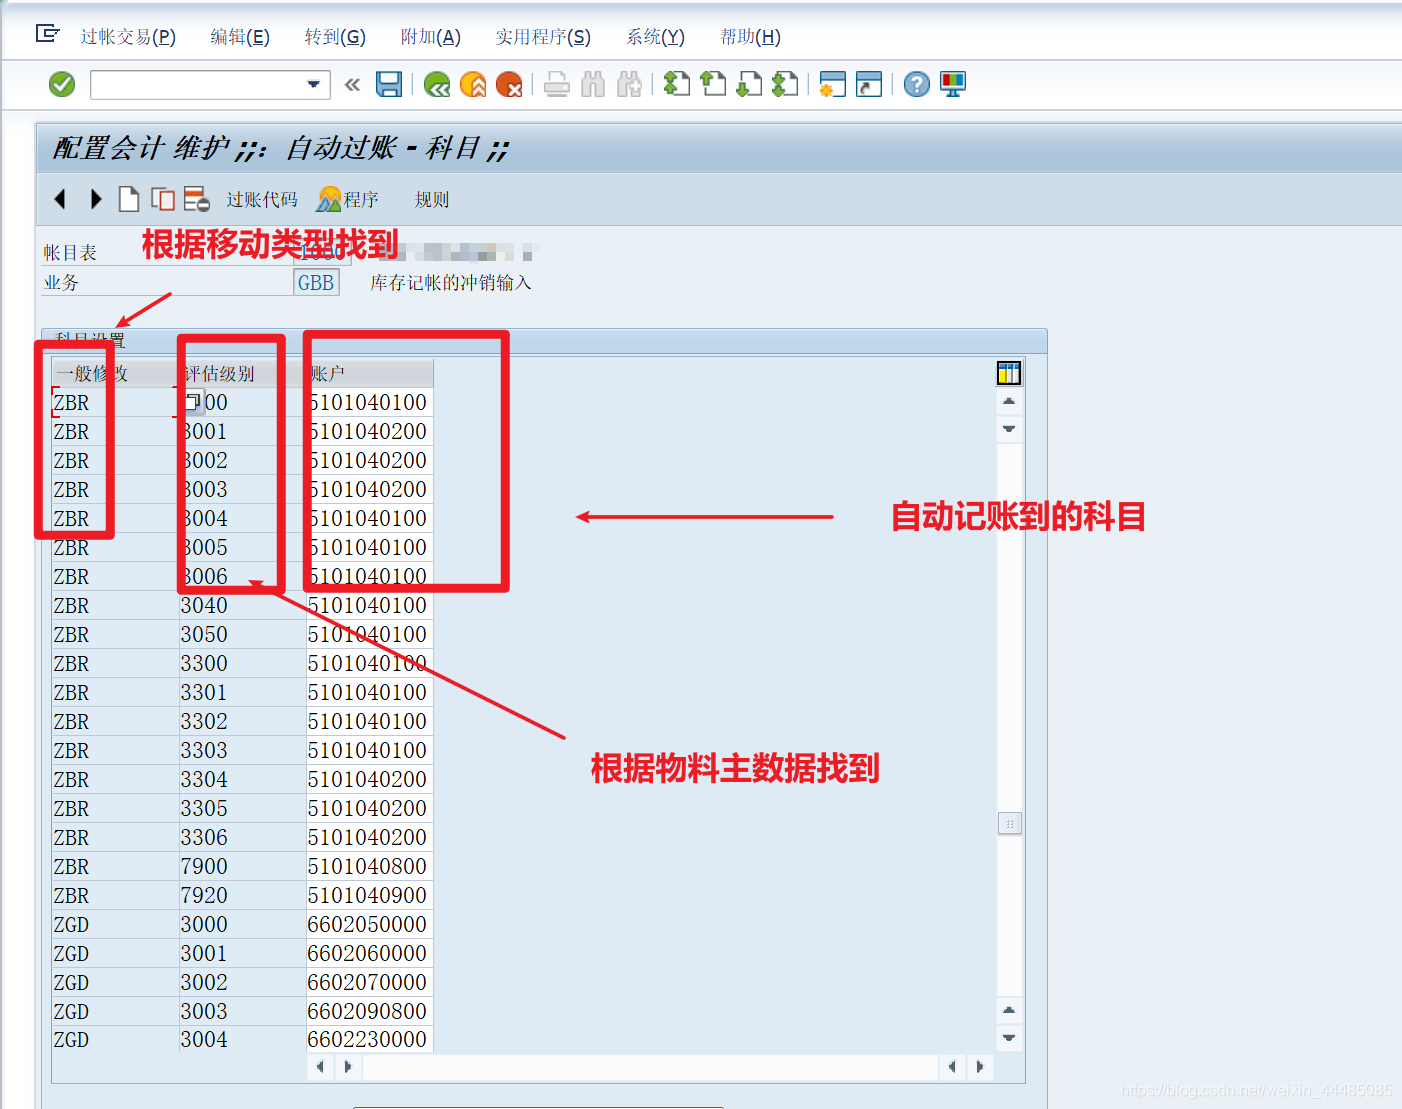Viewport: 1402px width, 1109px height.
Task: Click the vertical scrollbar thumb
Action: click(x=1010, y=823)
